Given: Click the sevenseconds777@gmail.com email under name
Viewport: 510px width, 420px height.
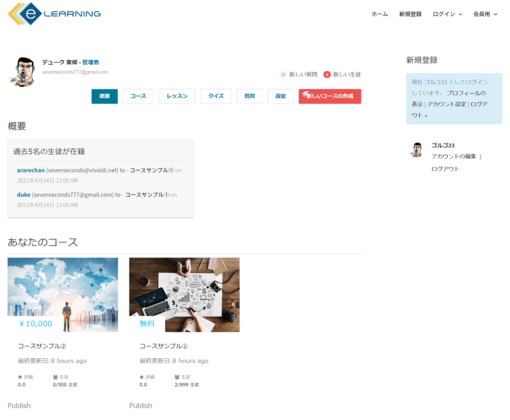Looking at the screenshot, I should [75, 72].
